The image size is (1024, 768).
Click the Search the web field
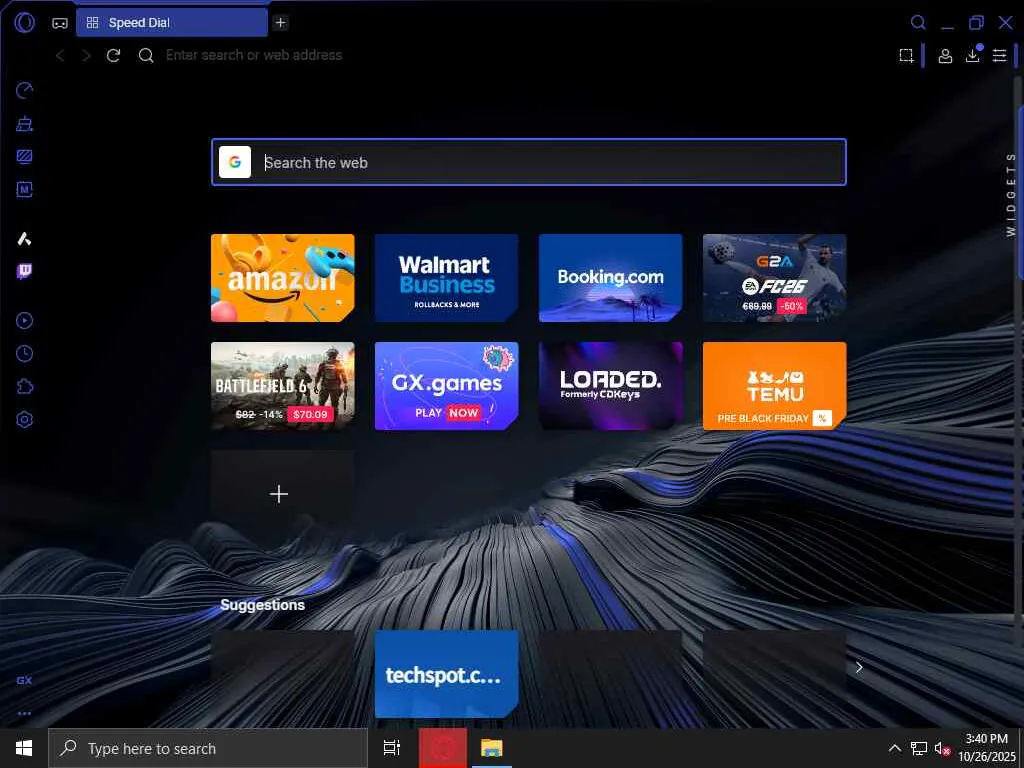pyautogui.click(x=529, y=162)
